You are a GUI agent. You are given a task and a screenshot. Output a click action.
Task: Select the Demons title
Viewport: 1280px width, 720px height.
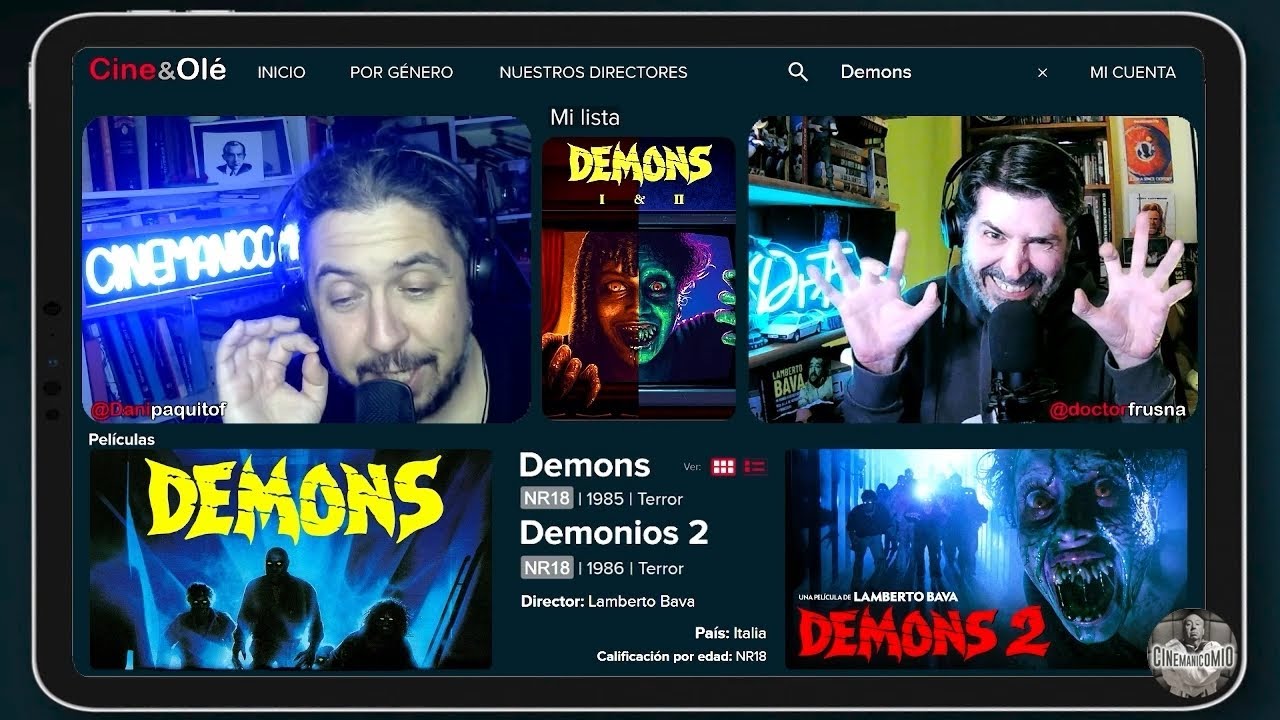pyautogui.click(x=584, y=465)
